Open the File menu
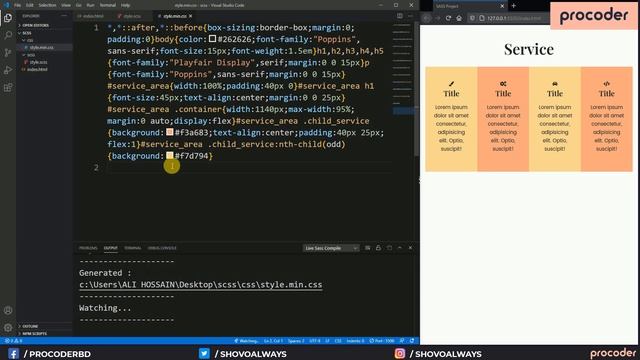Image resolution: width=640 pixels, height=360 pixels. 18,5
